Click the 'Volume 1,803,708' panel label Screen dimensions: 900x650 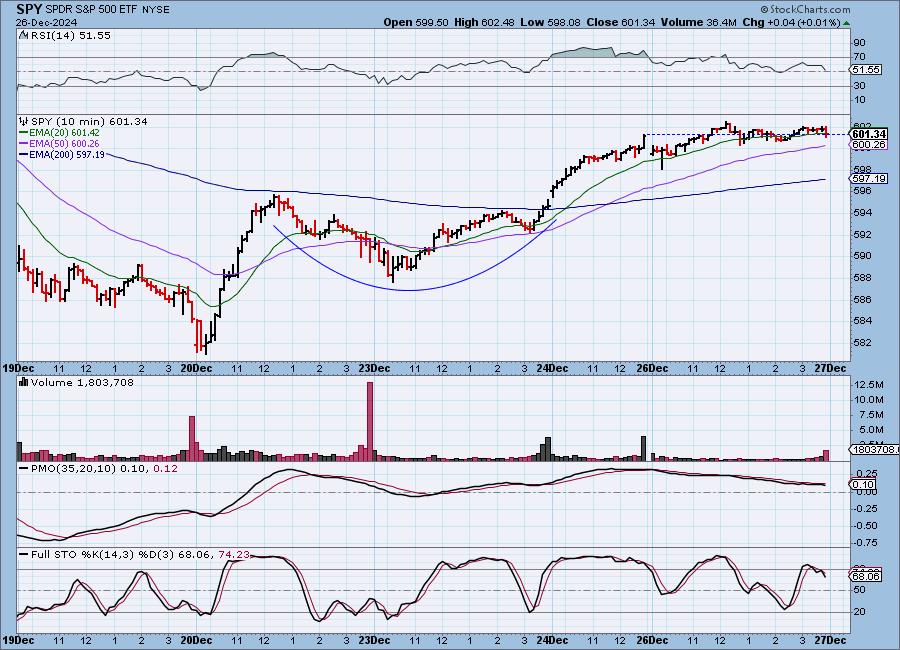tap(82, 382)
